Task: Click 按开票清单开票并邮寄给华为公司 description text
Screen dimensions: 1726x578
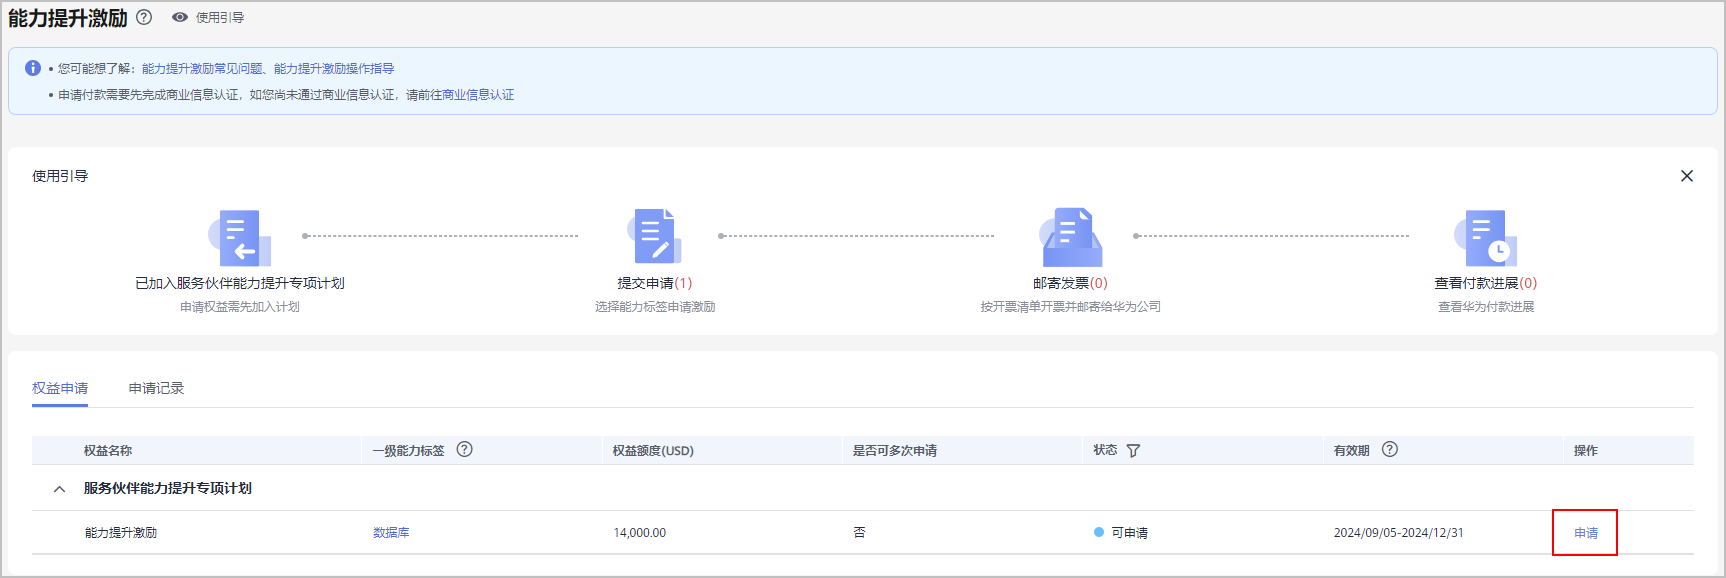Action: click(1071, 307)
